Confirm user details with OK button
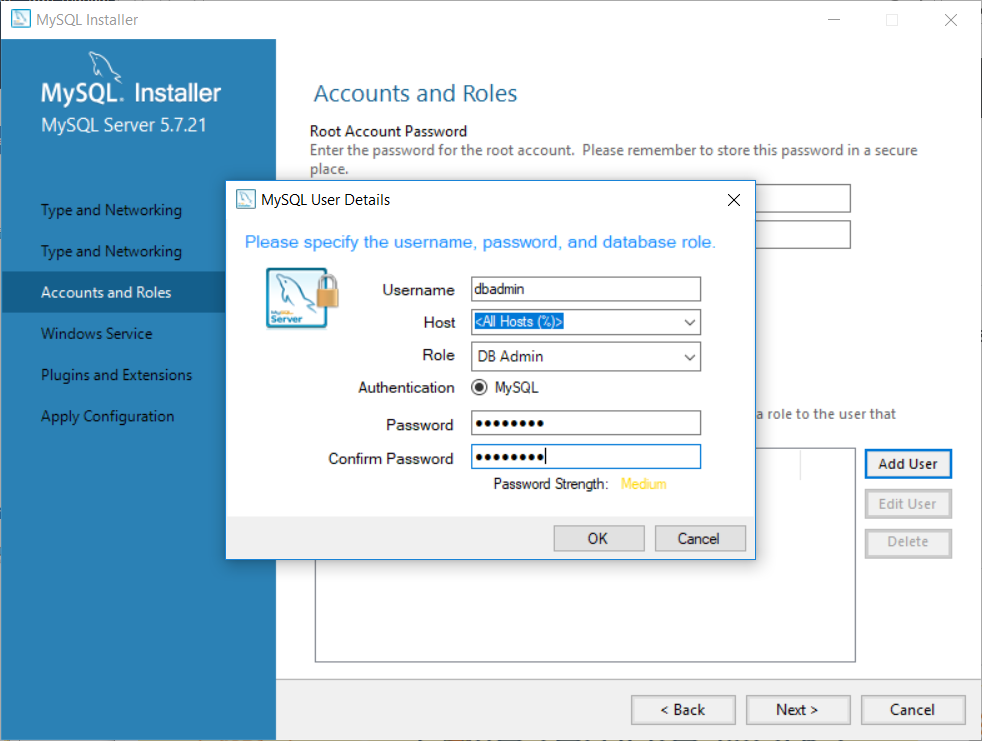The height and width of the screenshot is (741, 982). click(598, 539)
